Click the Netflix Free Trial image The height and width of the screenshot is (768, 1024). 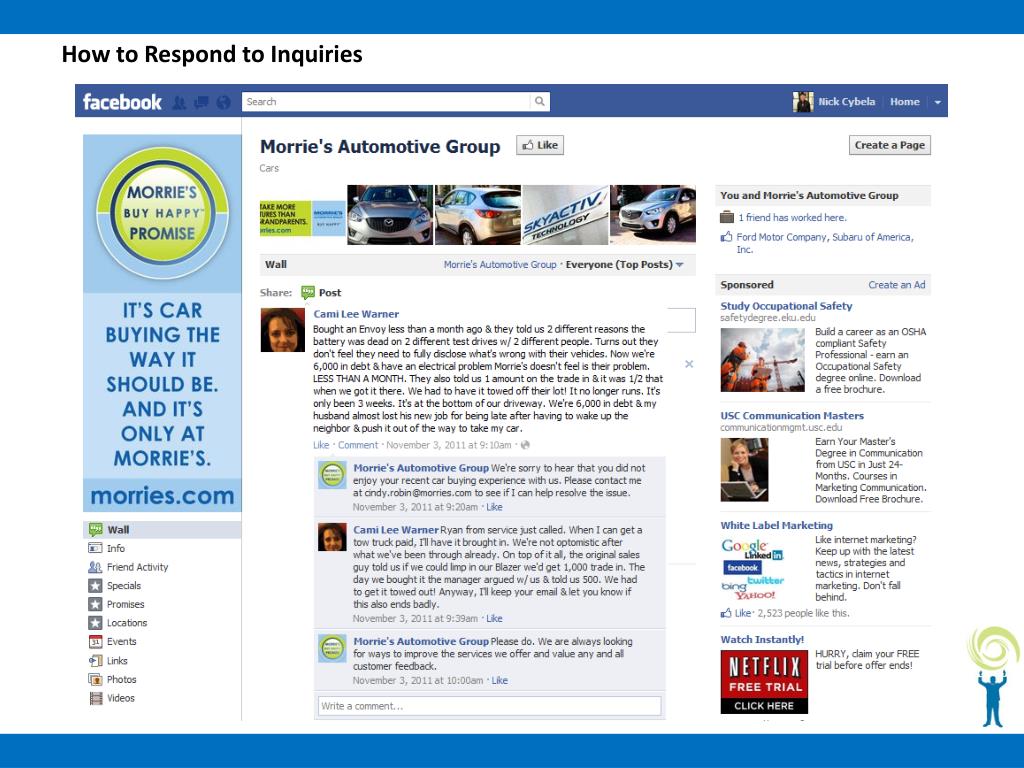coord(764,682)
